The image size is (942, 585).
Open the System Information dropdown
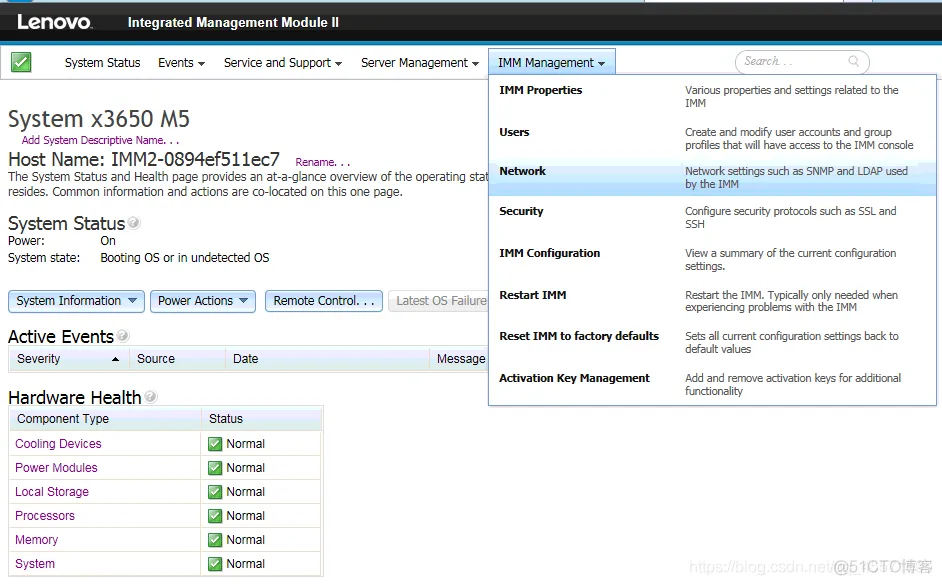(x=76, y=301)
